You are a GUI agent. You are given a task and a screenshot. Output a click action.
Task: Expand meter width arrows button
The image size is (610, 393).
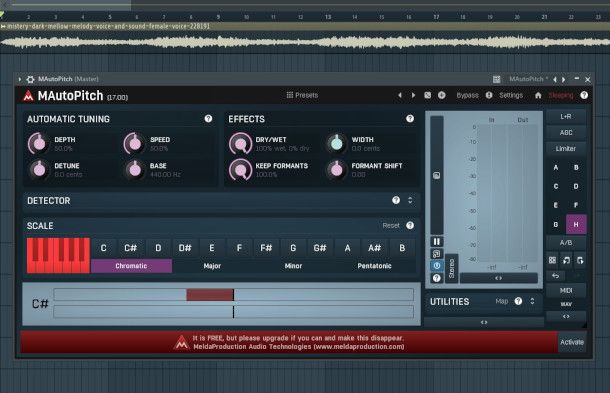pyautogui.click(x=498, y=278)
